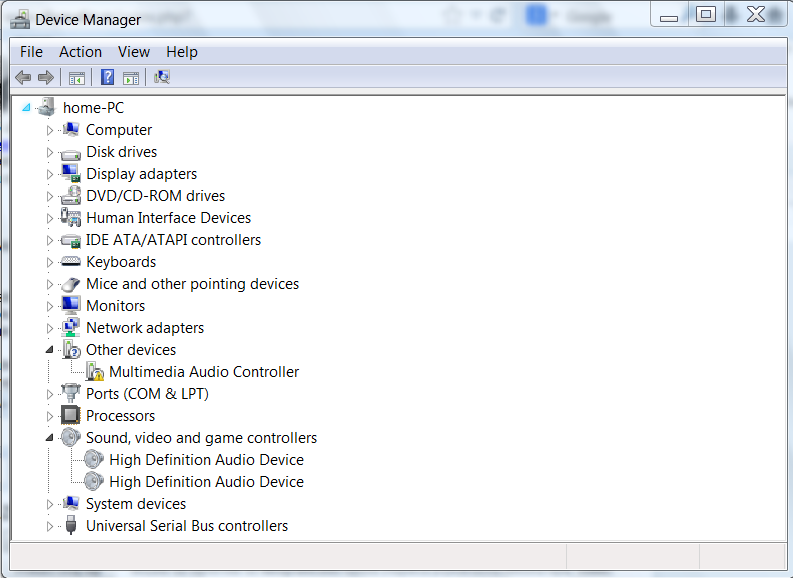Click the Other devices question-mark icon
The width and height of the screenshot is (793, 578).
click(71, 349)
